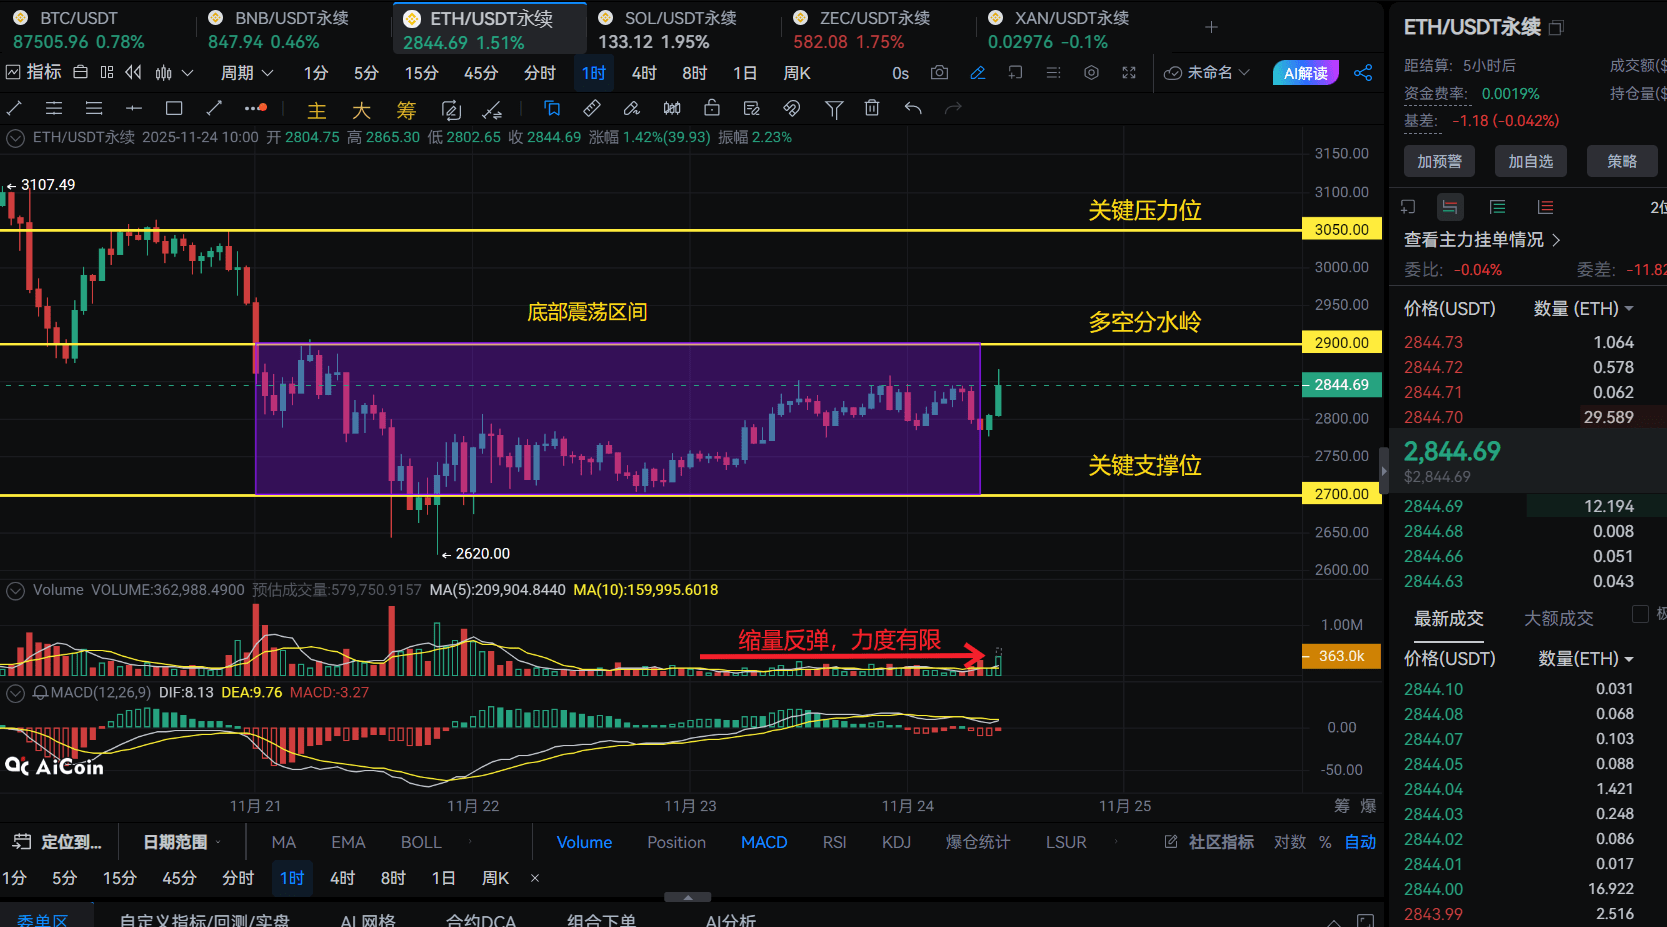Show sell-only order book view

(1545, 207)
